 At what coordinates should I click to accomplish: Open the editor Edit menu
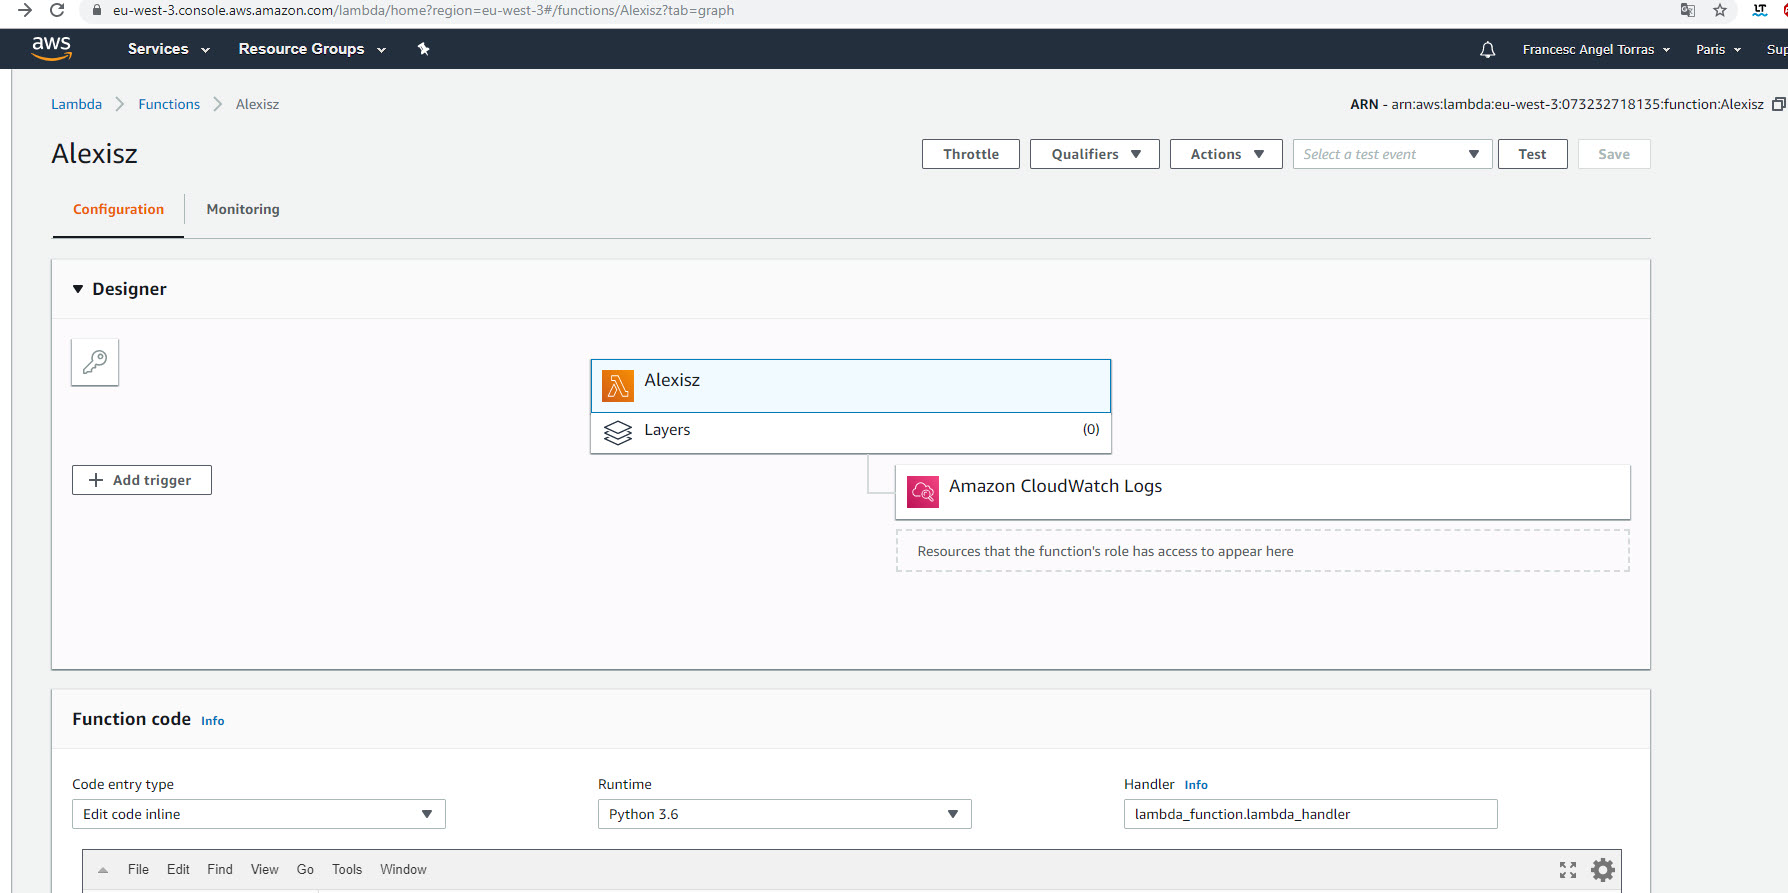point(178,870)
